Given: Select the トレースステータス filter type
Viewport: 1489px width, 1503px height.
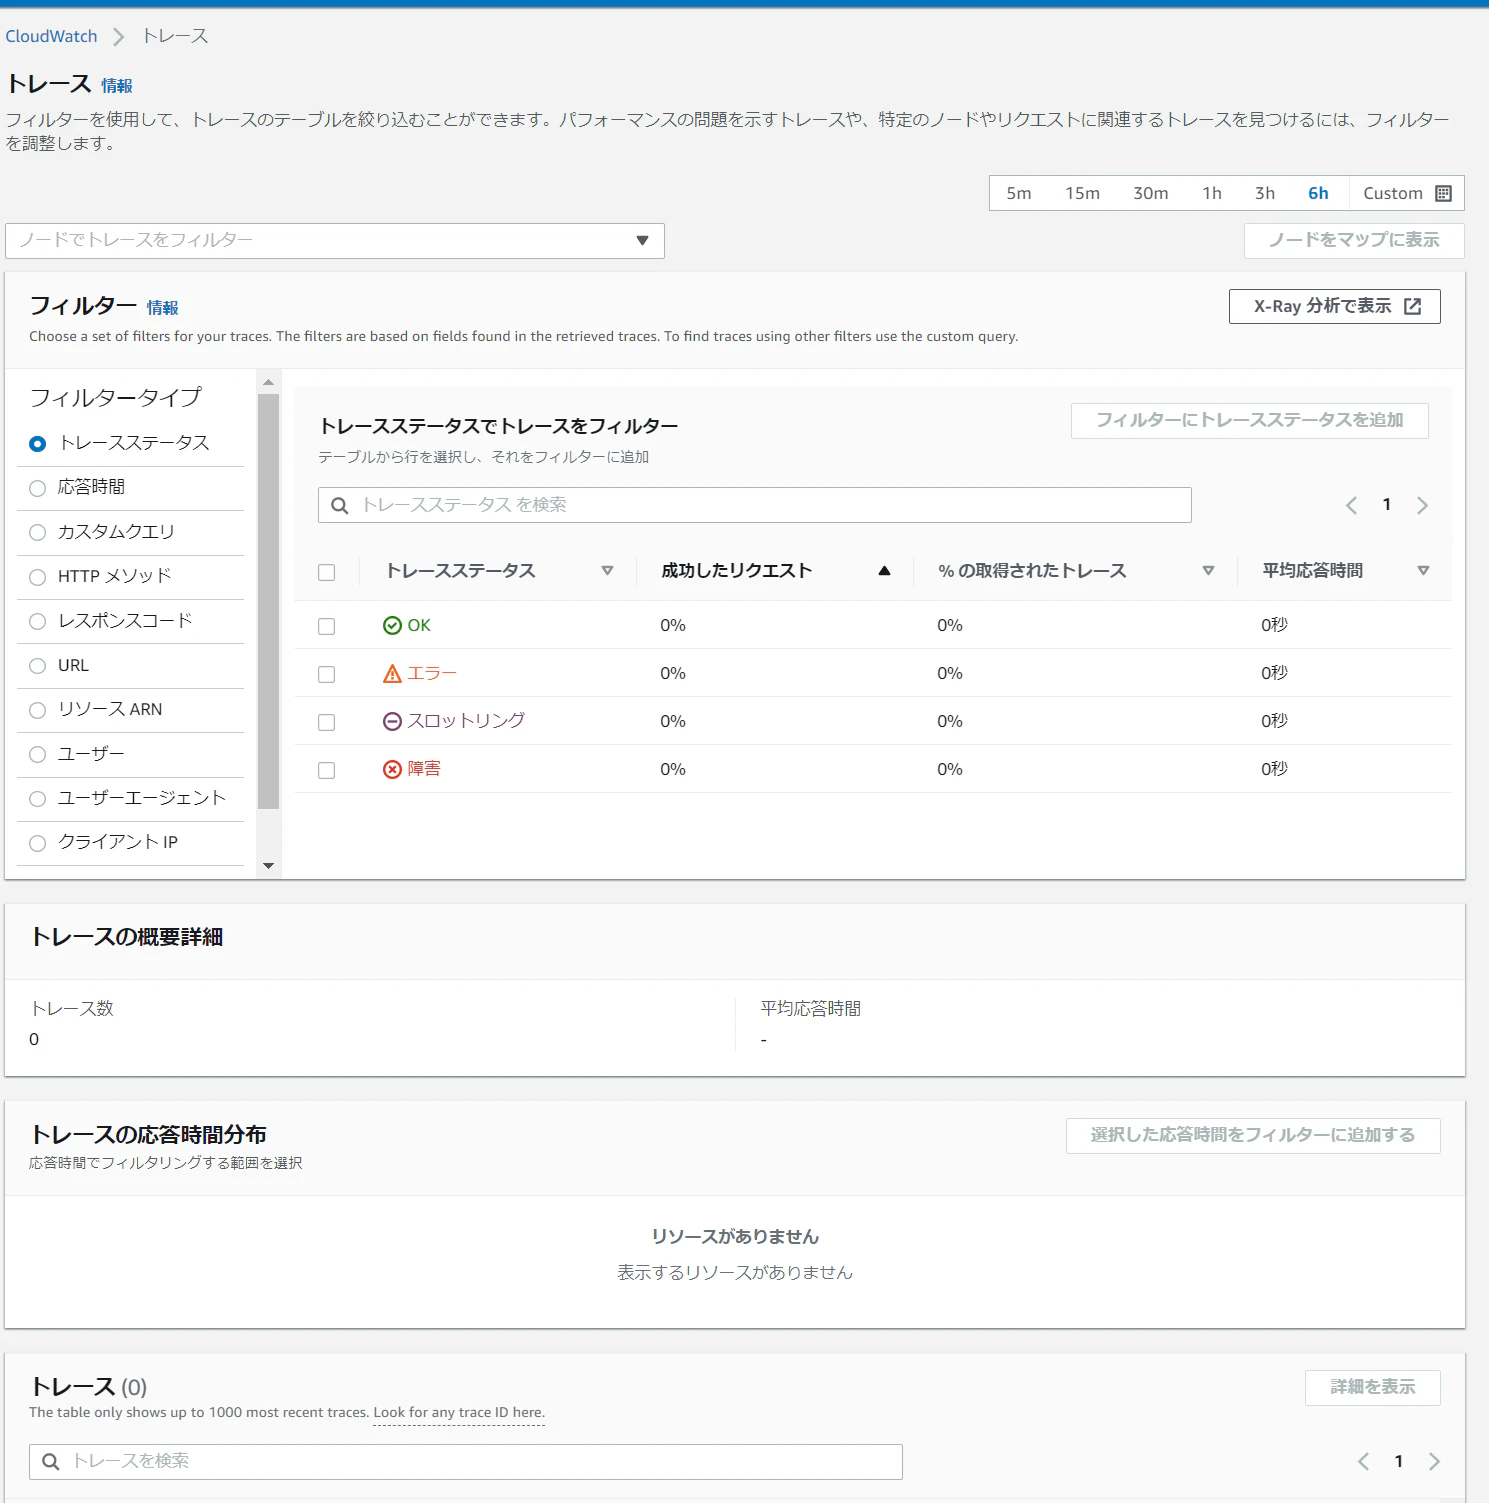Looking at the screenshot, I should click(x=37, y=444).
